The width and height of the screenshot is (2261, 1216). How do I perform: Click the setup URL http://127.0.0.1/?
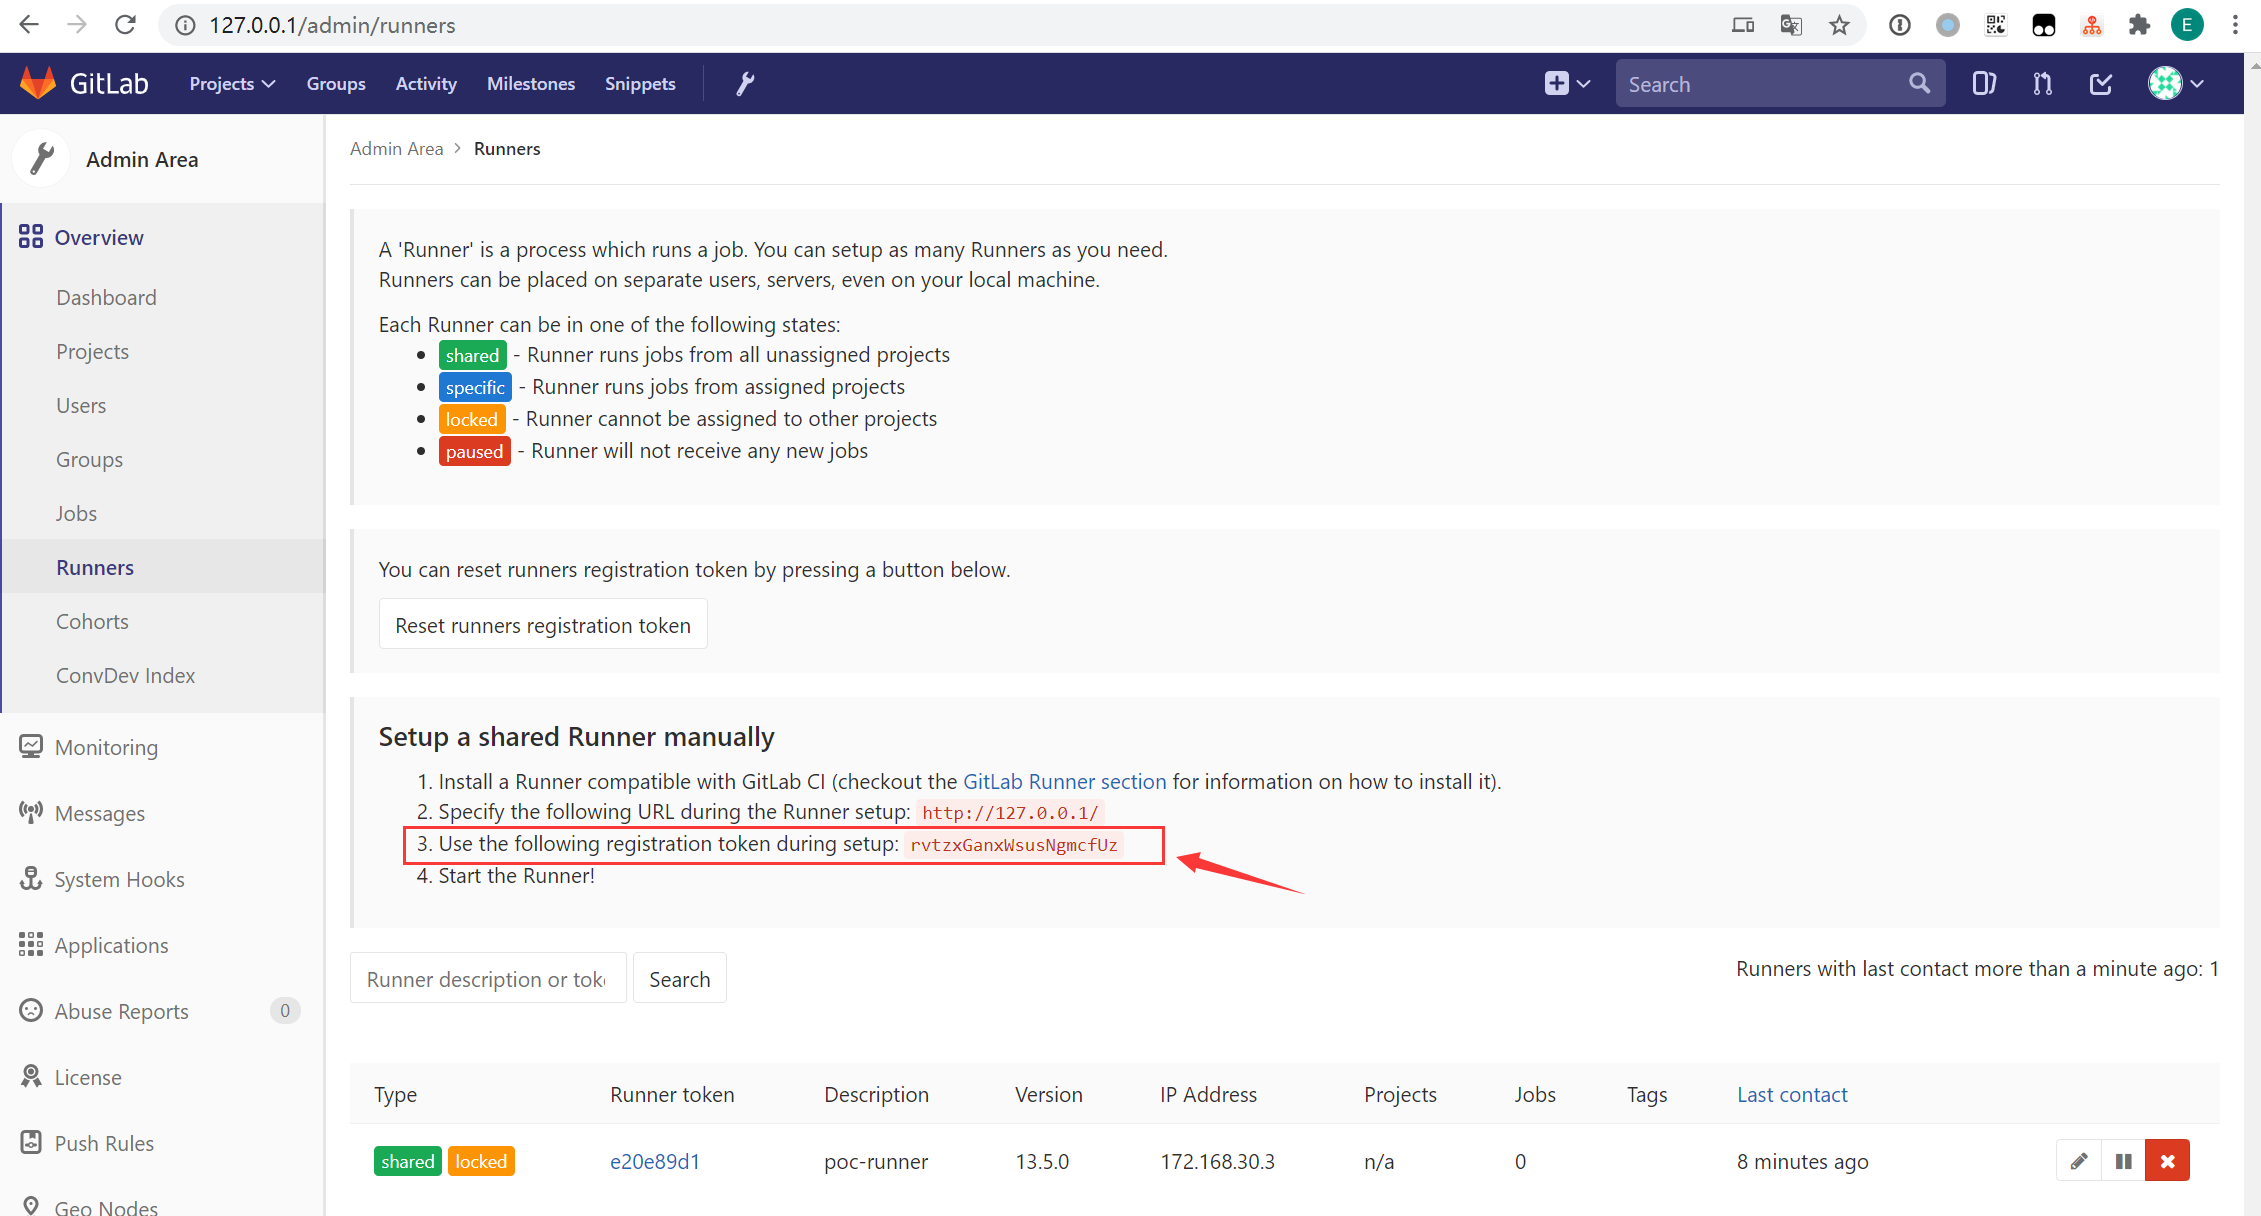pyautogui.click(x=1010, y=813)
